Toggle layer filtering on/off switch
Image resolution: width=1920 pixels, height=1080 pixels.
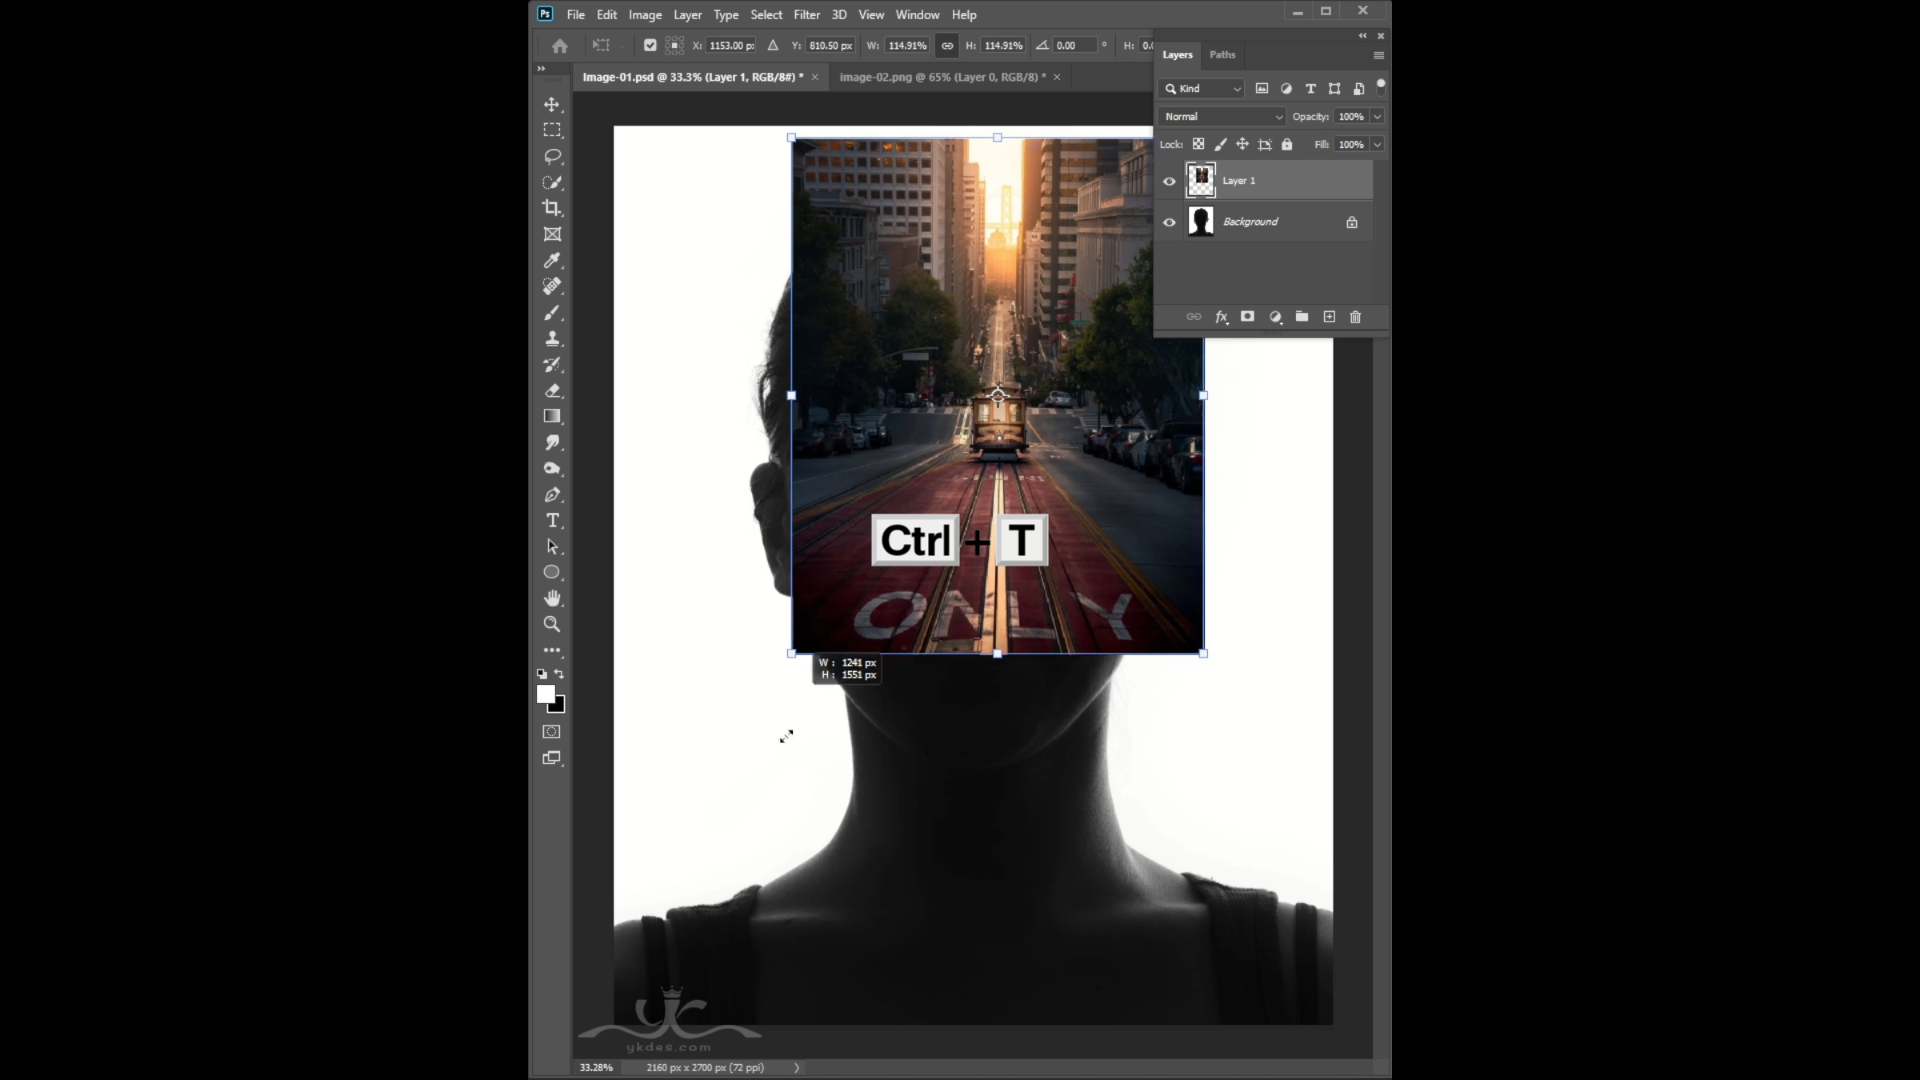tap(1381, 87)
